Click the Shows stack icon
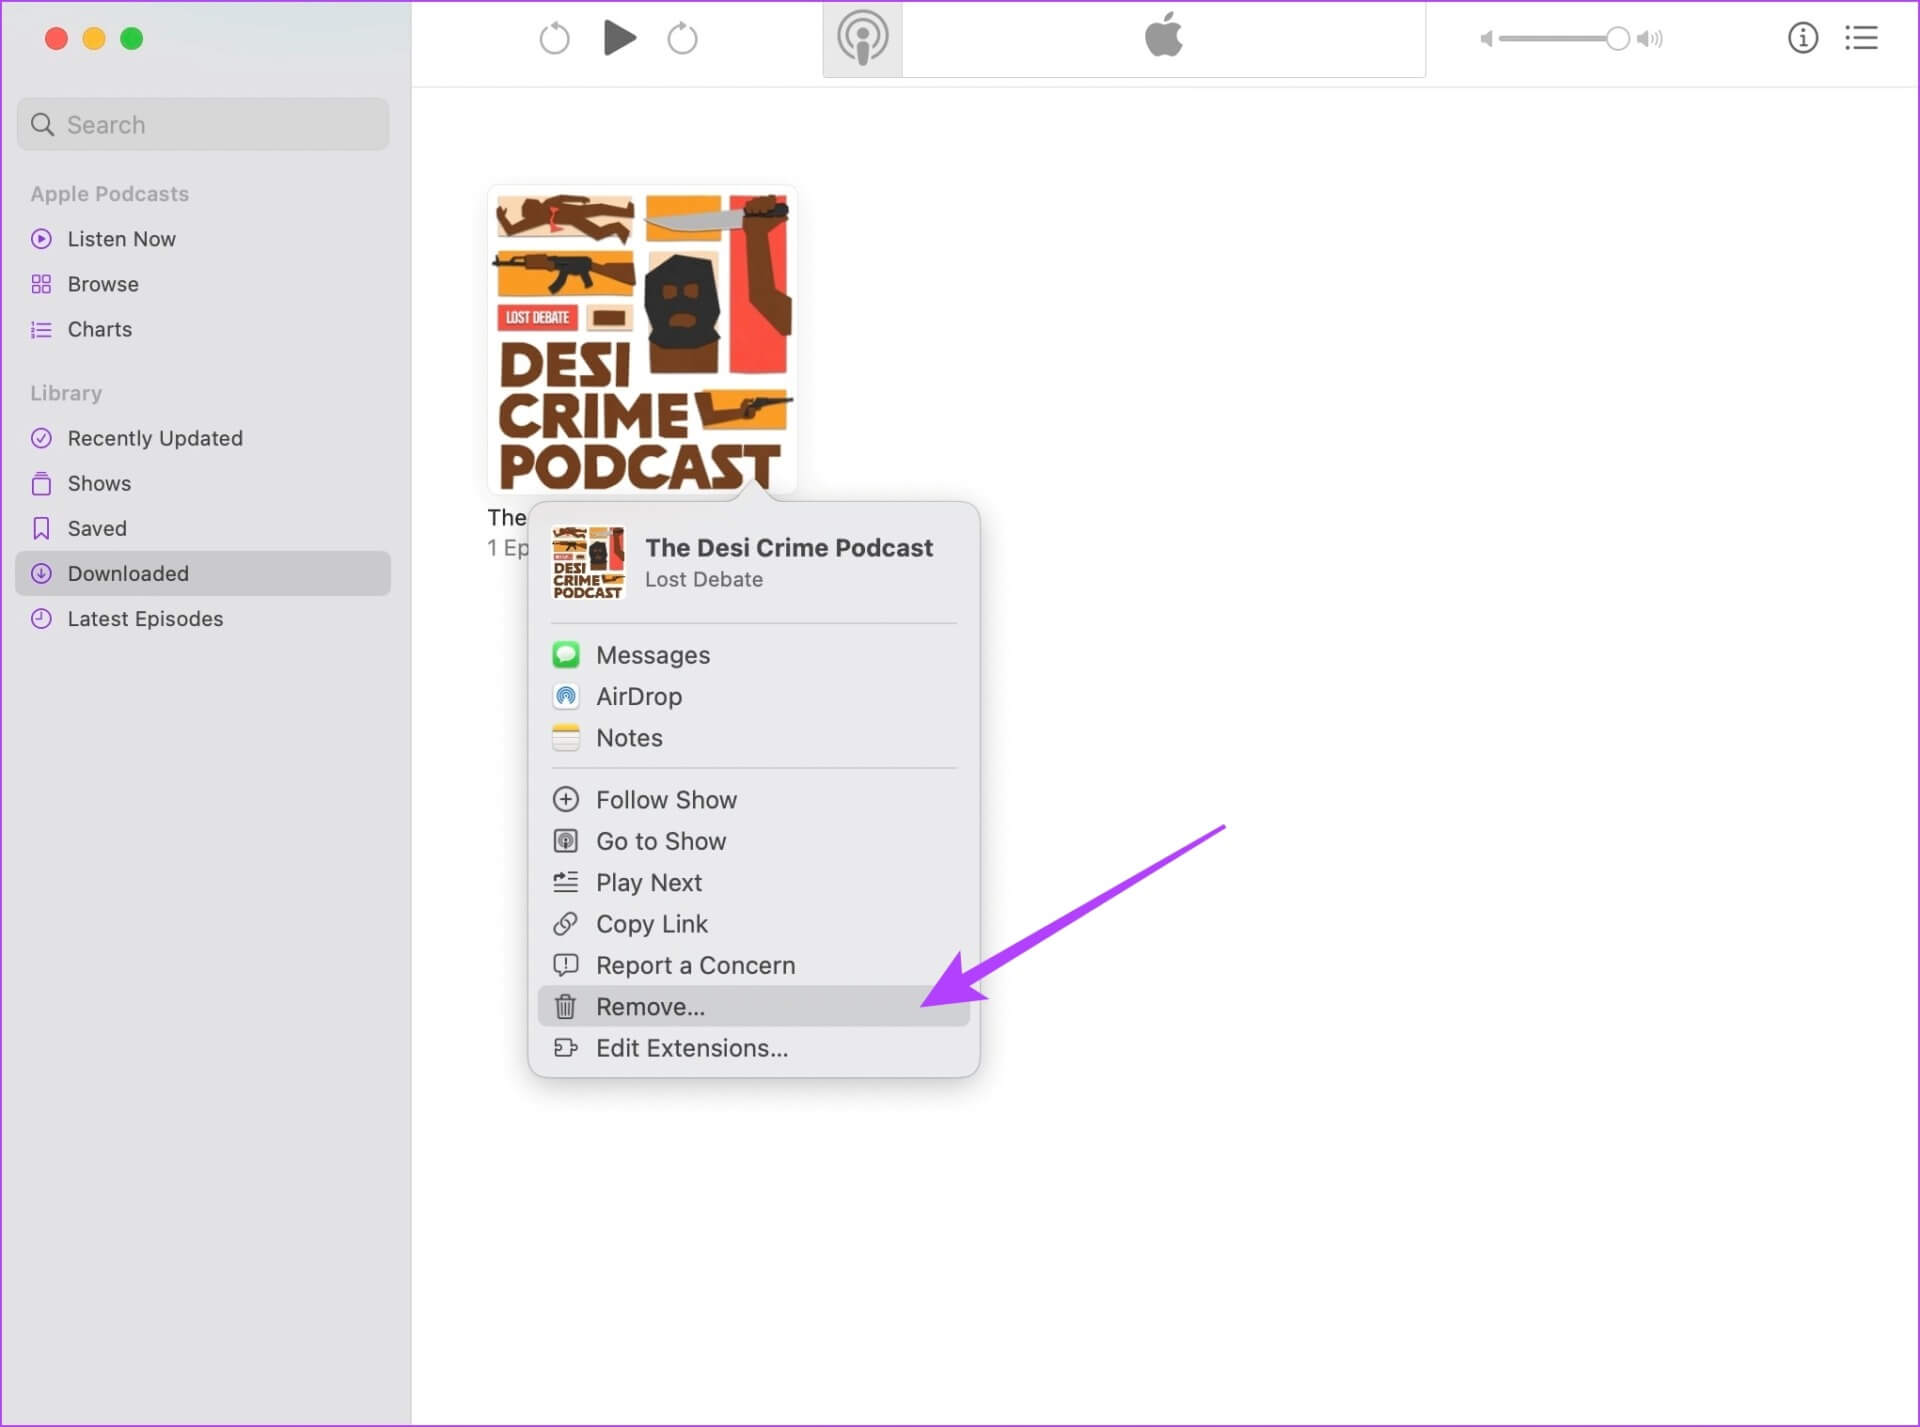The width and height of the screenshot is (1920, 1427). pos(41,483)
